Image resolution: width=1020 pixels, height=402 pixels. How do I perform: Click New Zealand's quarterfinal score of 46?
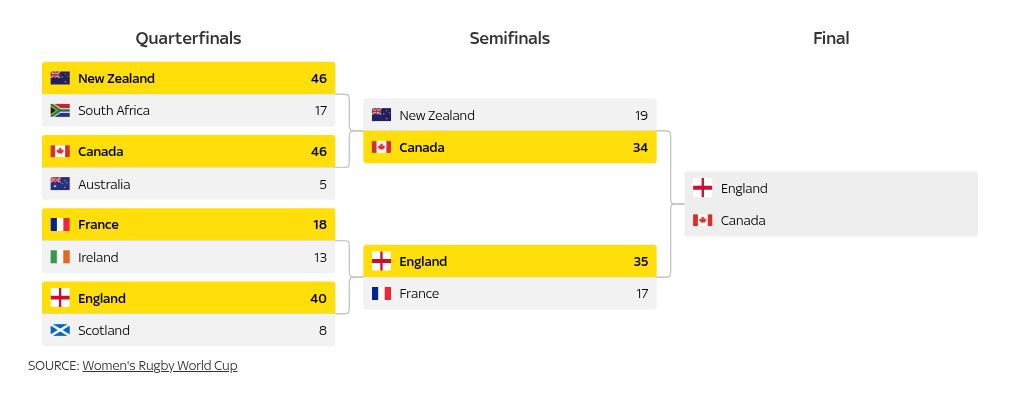(x=319, y=78)
